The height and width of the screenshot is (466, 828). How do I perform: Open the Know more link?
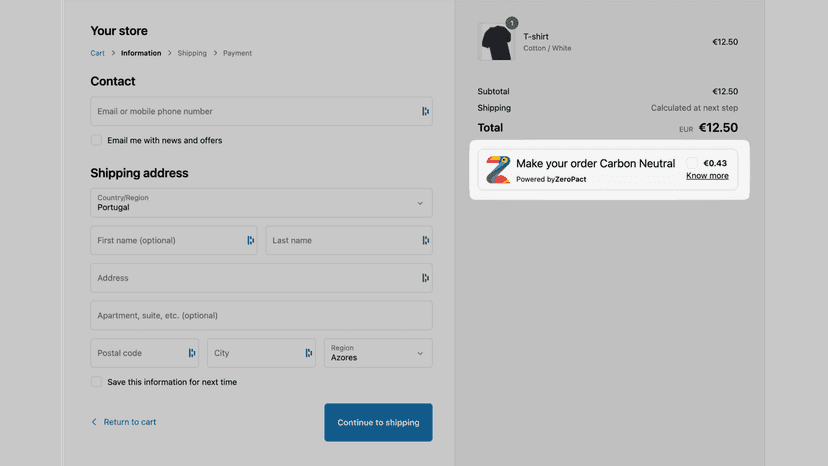tap(707, 176)
